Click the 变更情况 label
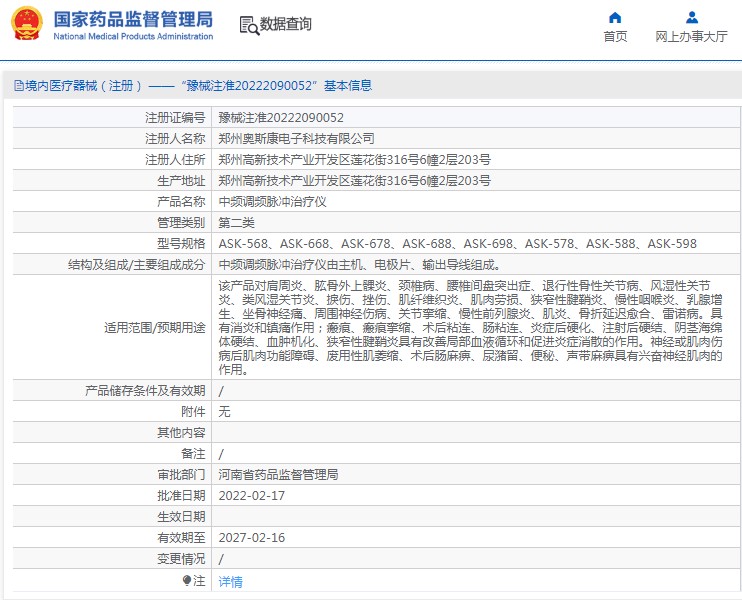 181,559
